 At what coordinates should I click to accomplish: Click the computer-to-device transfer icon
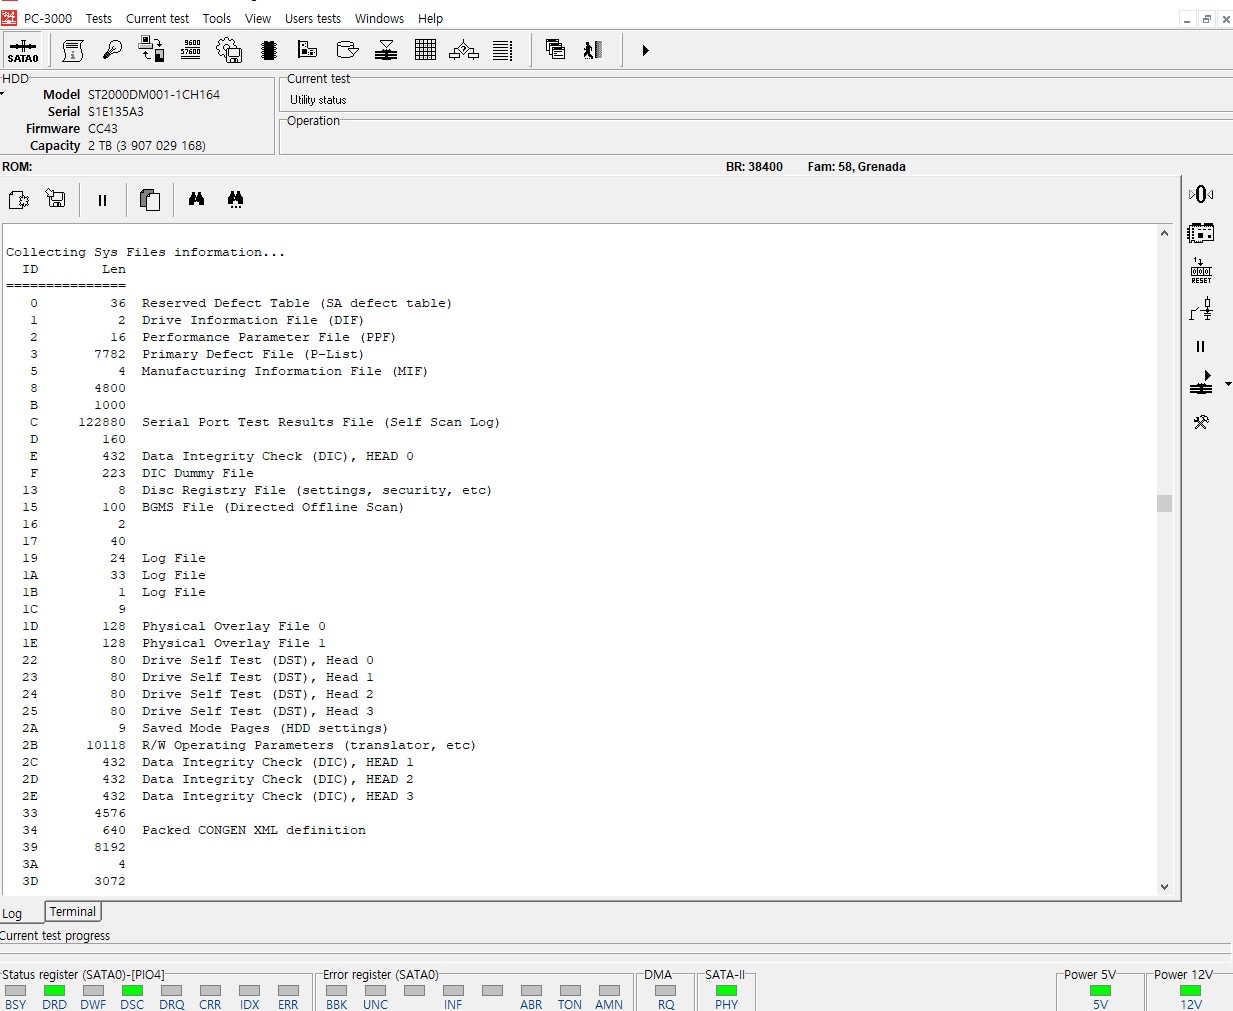(151, 50)
